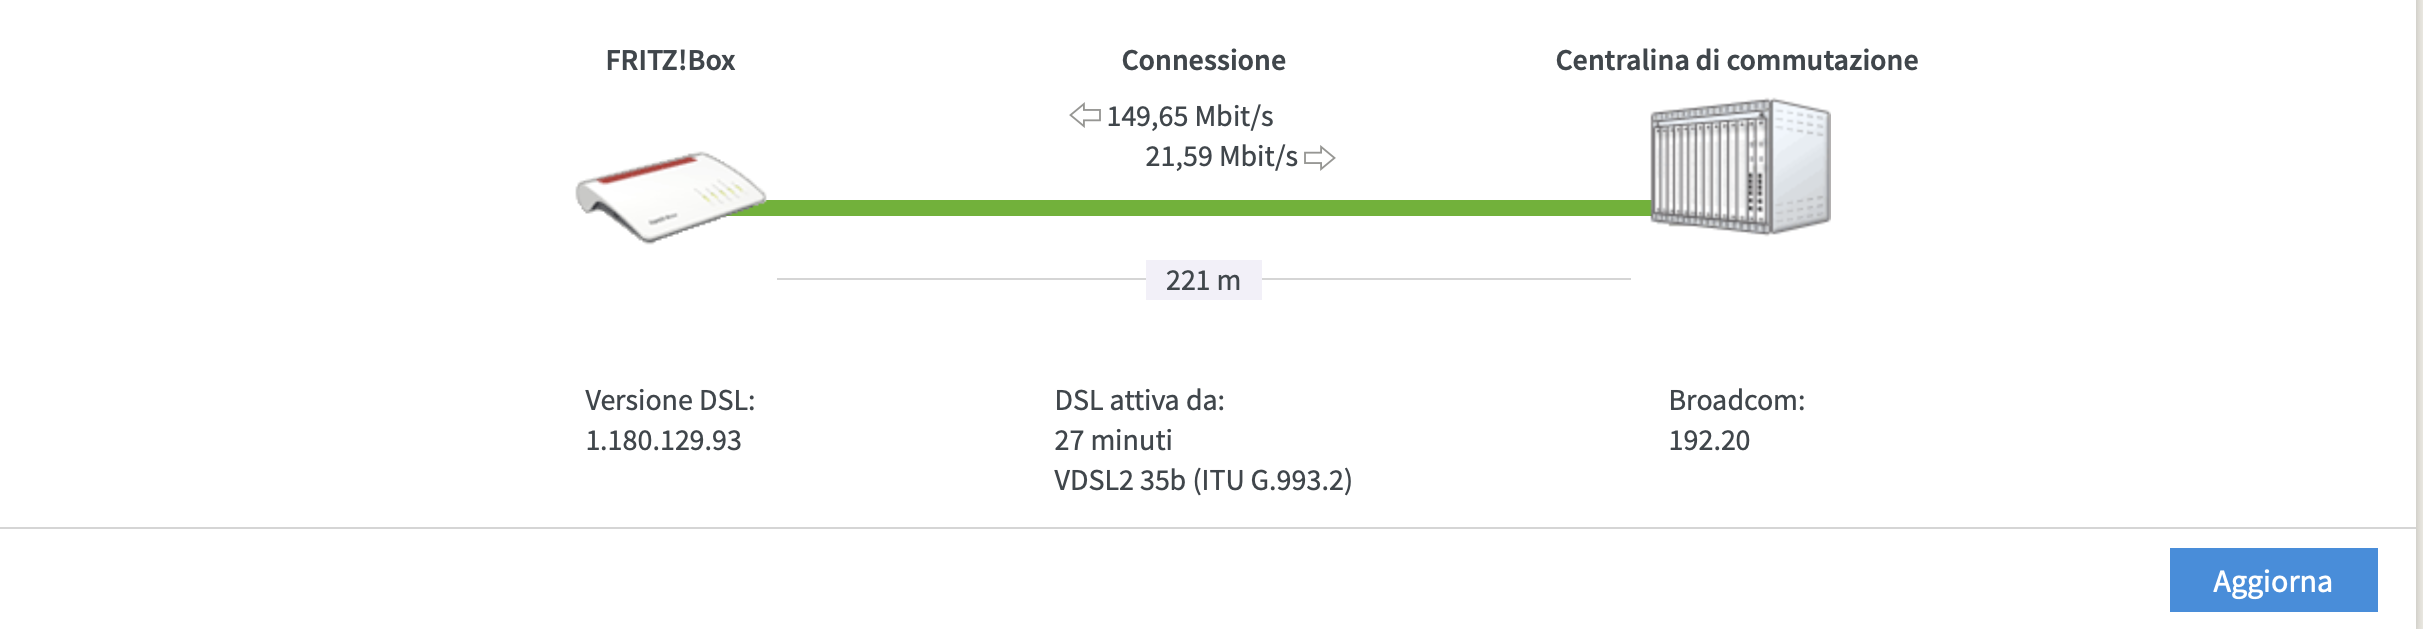Click the right-pointing upload arrow icon
Screen dimensions: 2423x629
tap(1320, 158)
